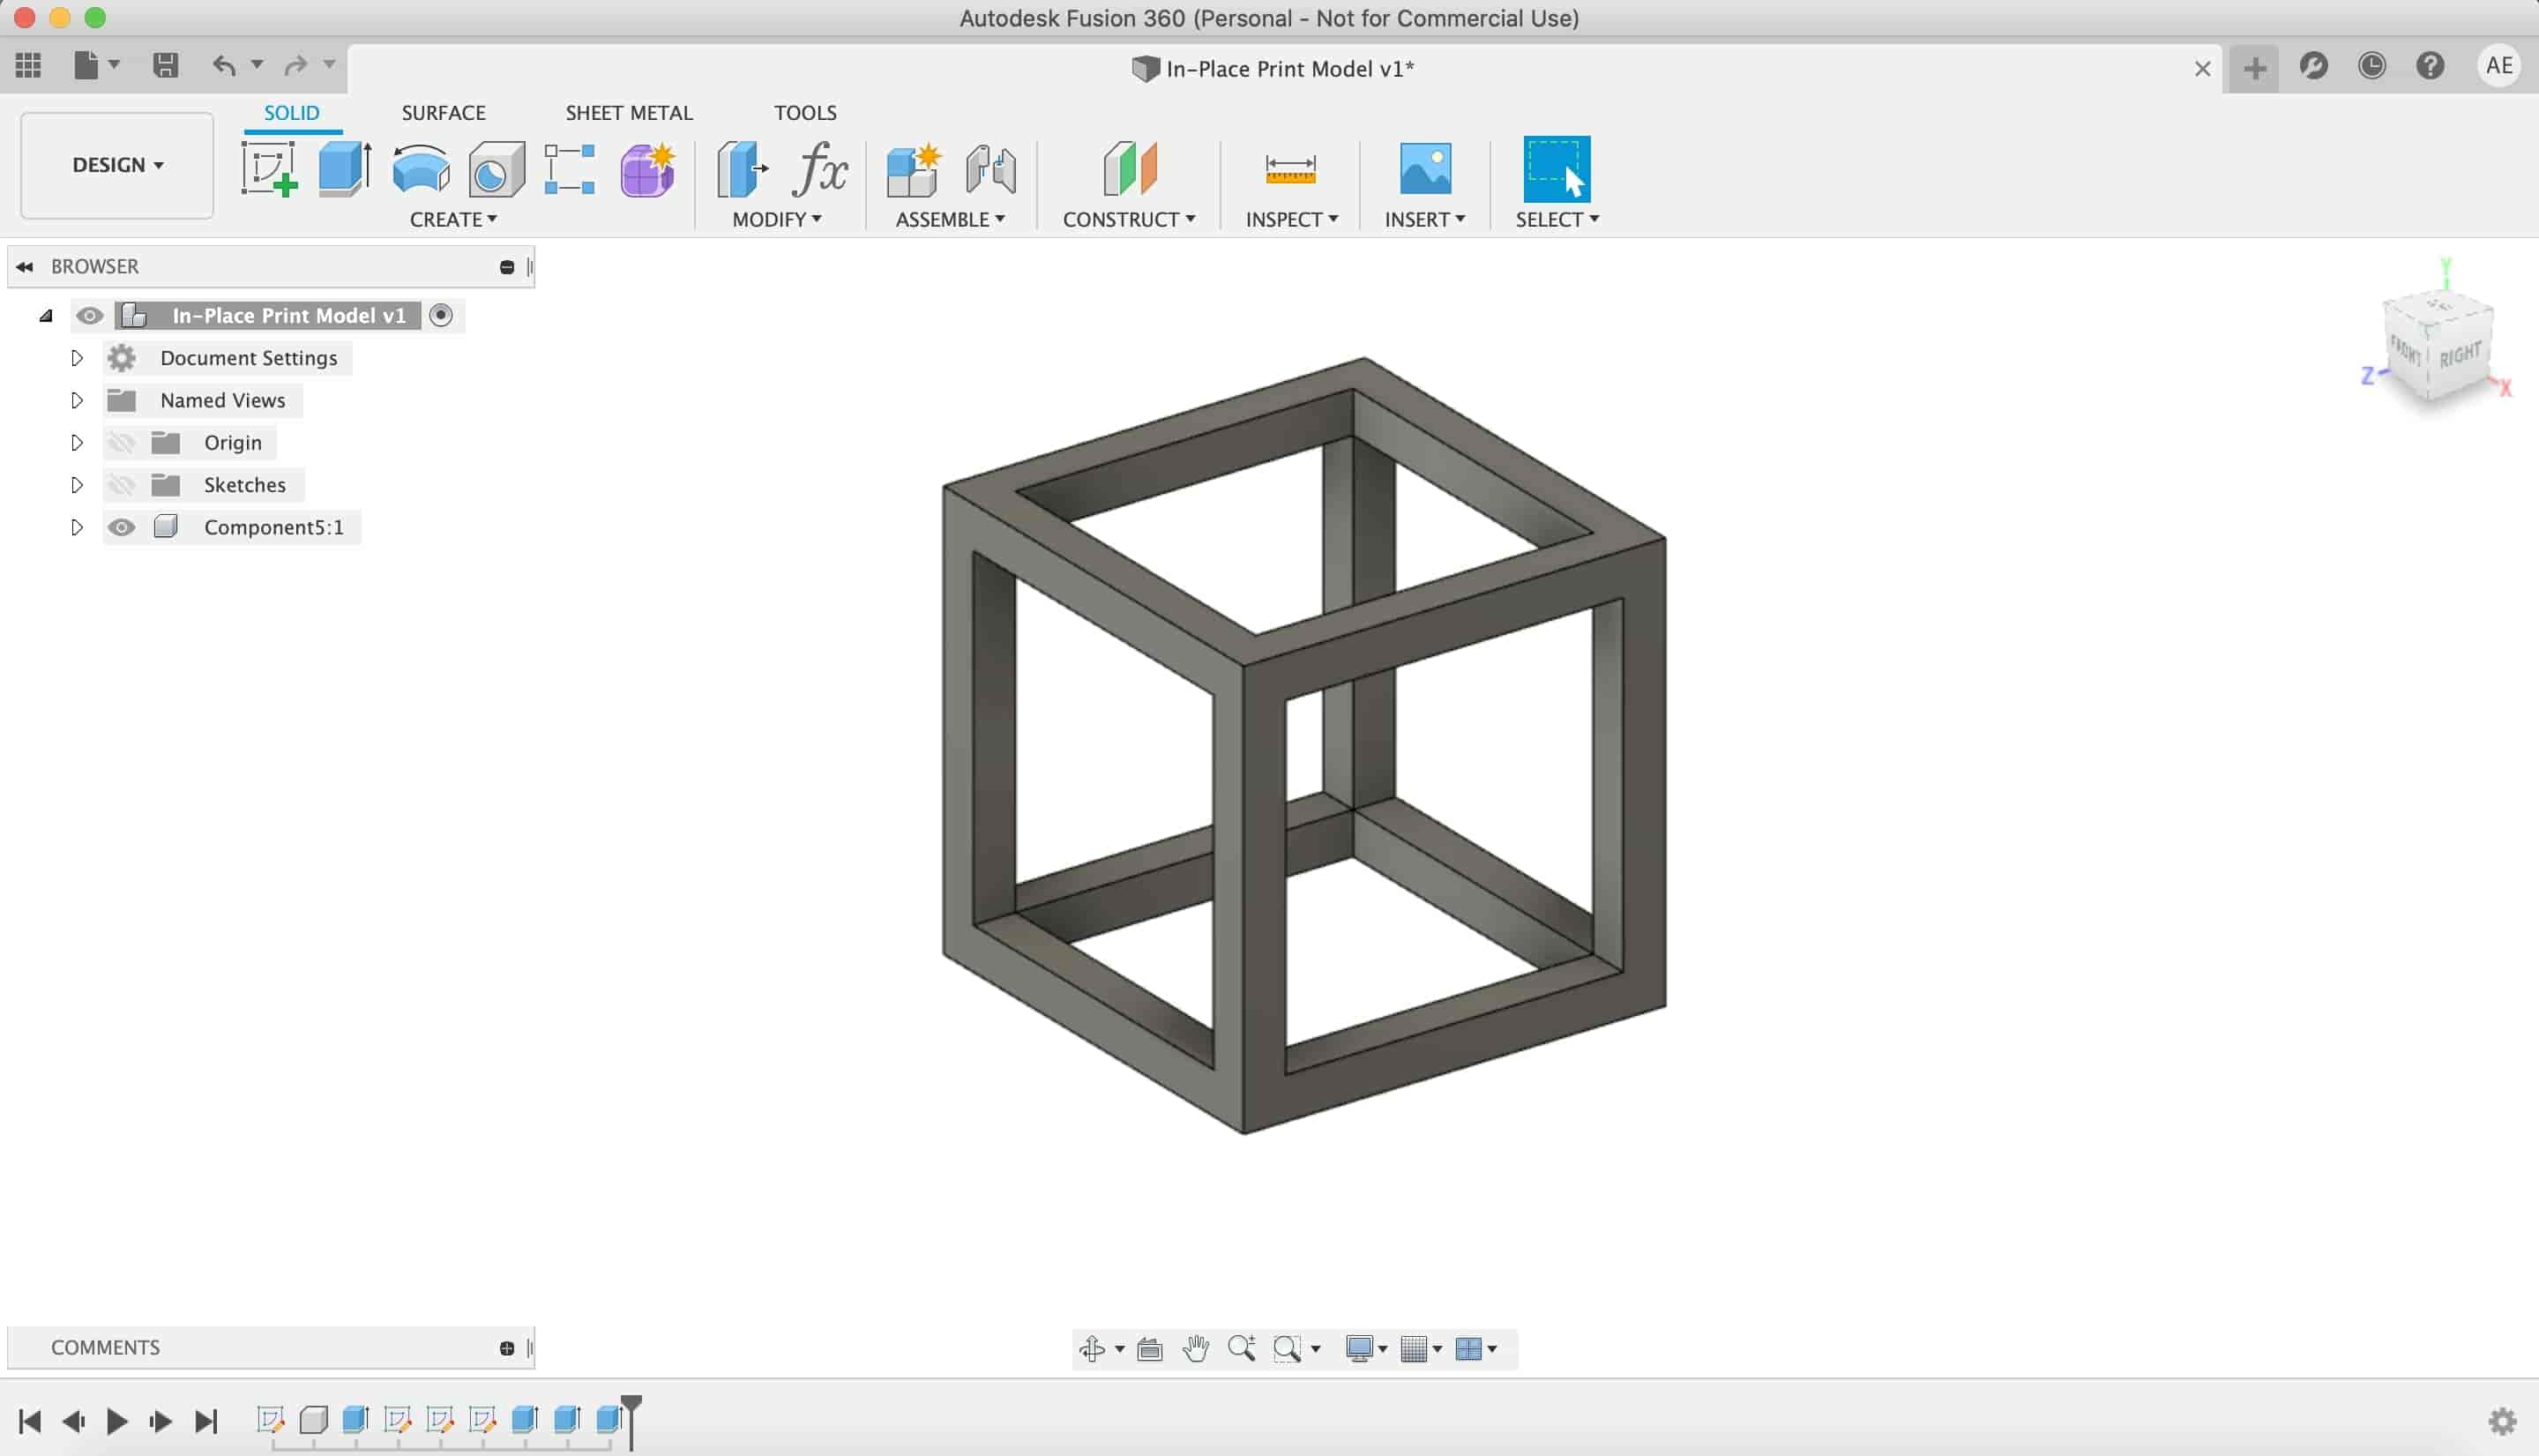Select the Offset Plane construct tool
The width and height of the screenshot is (2539, 1456).
click(x=1129, y=168)
